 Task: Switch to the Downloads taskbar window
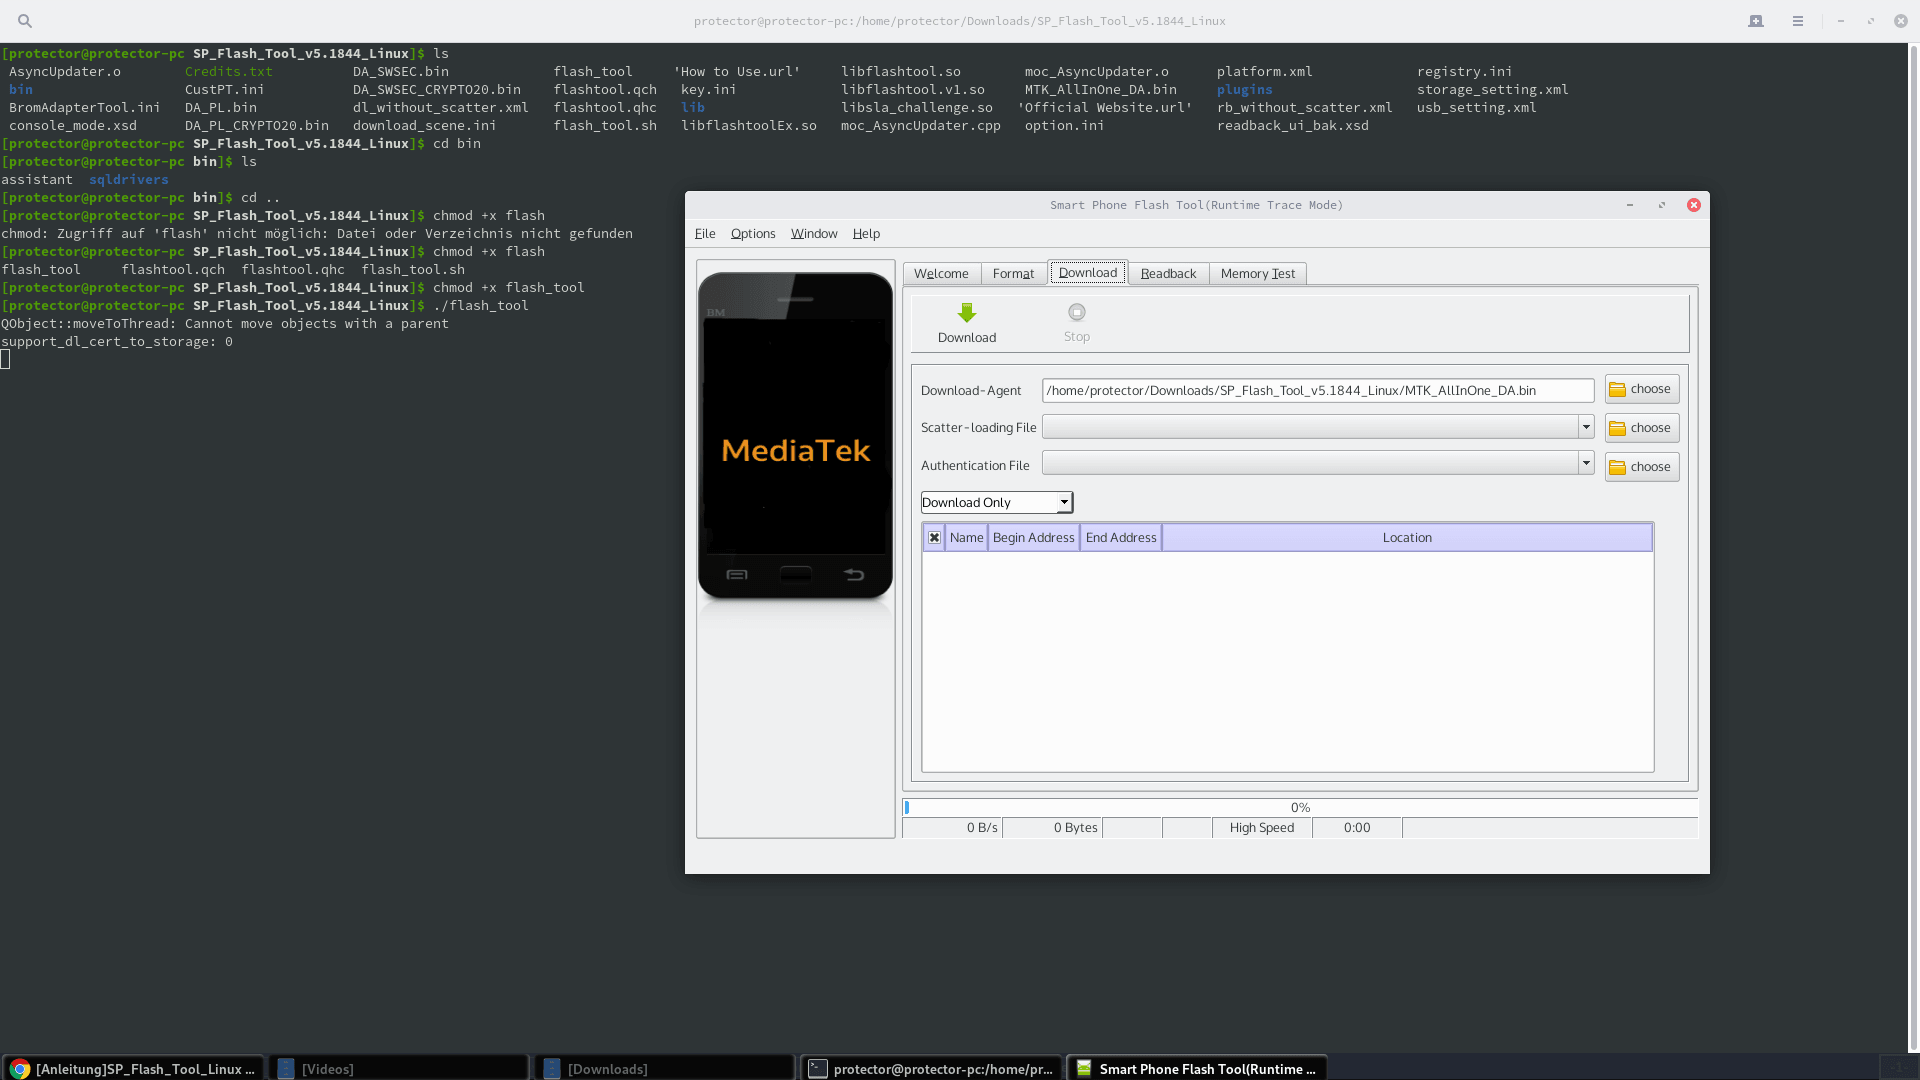[665, 1068]
